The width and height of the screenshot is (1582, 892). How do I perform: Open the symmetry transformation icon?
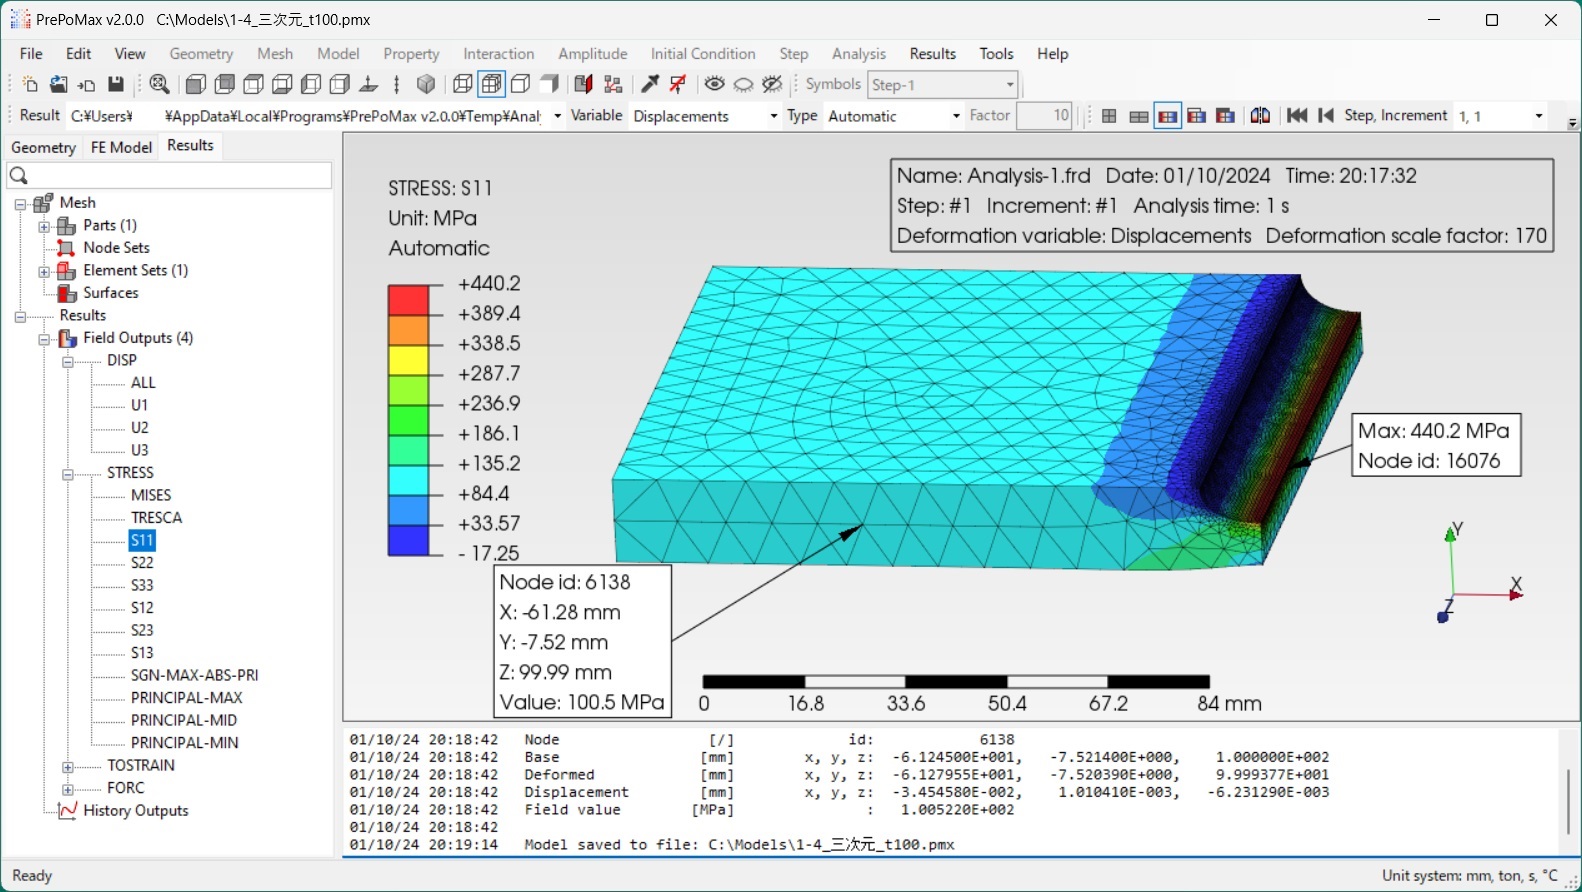pos(1261,116)
